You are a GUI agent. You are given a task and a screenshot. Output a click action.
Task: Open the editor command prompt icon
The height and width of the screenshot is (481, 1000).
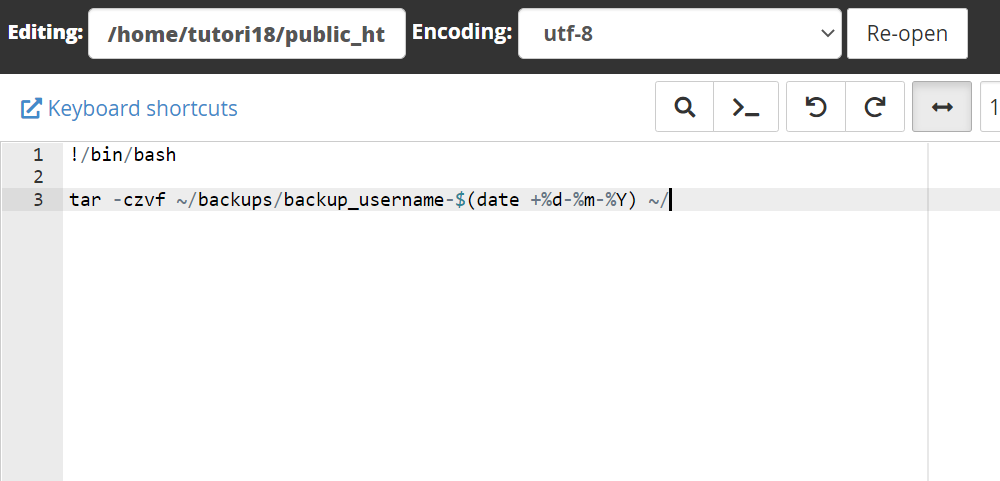tap(746, 107)
